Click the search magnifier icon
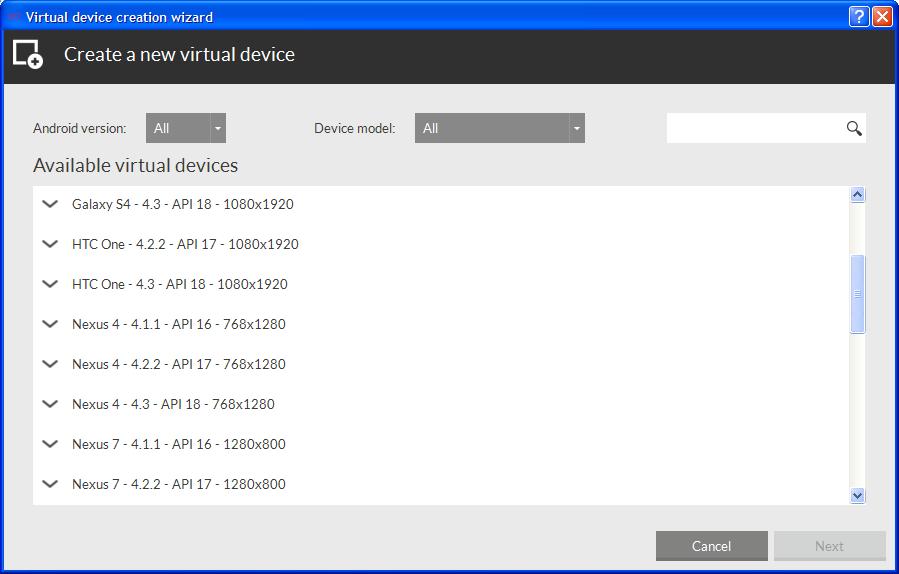Viewport: 899px width, 574px height. click(x=854, y=128)
